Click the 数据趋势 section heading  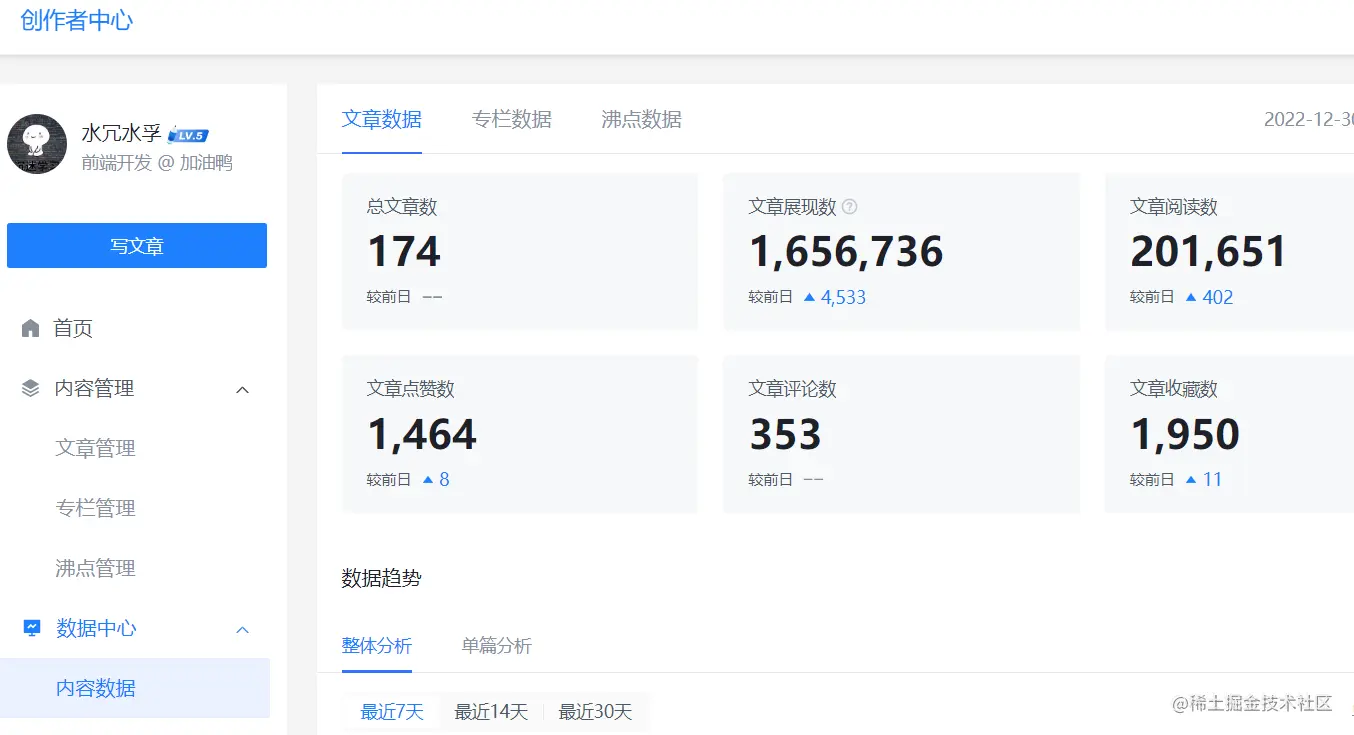click(382, 578)
